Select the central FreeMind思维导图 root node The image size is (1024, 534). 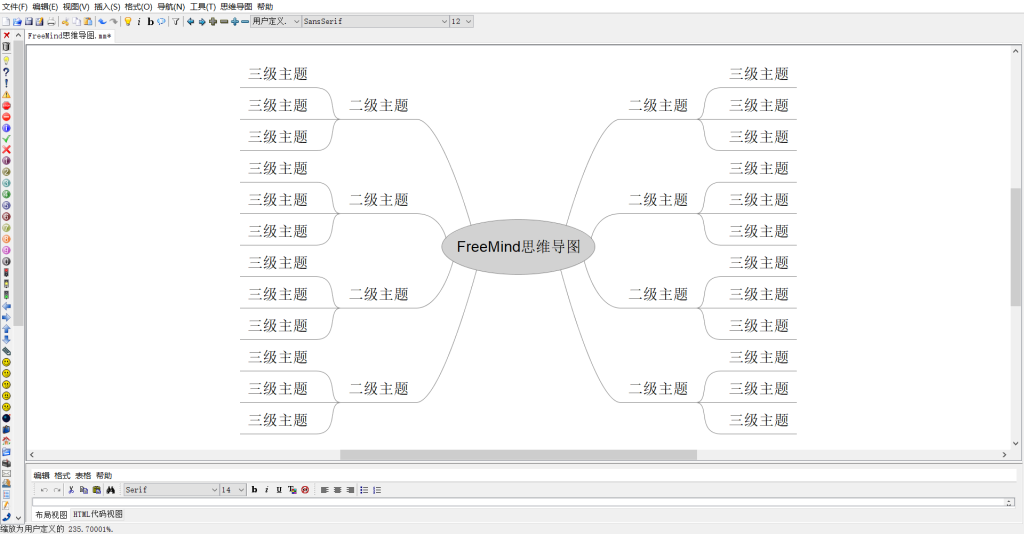pyautogui.click(x=519, y=247)
